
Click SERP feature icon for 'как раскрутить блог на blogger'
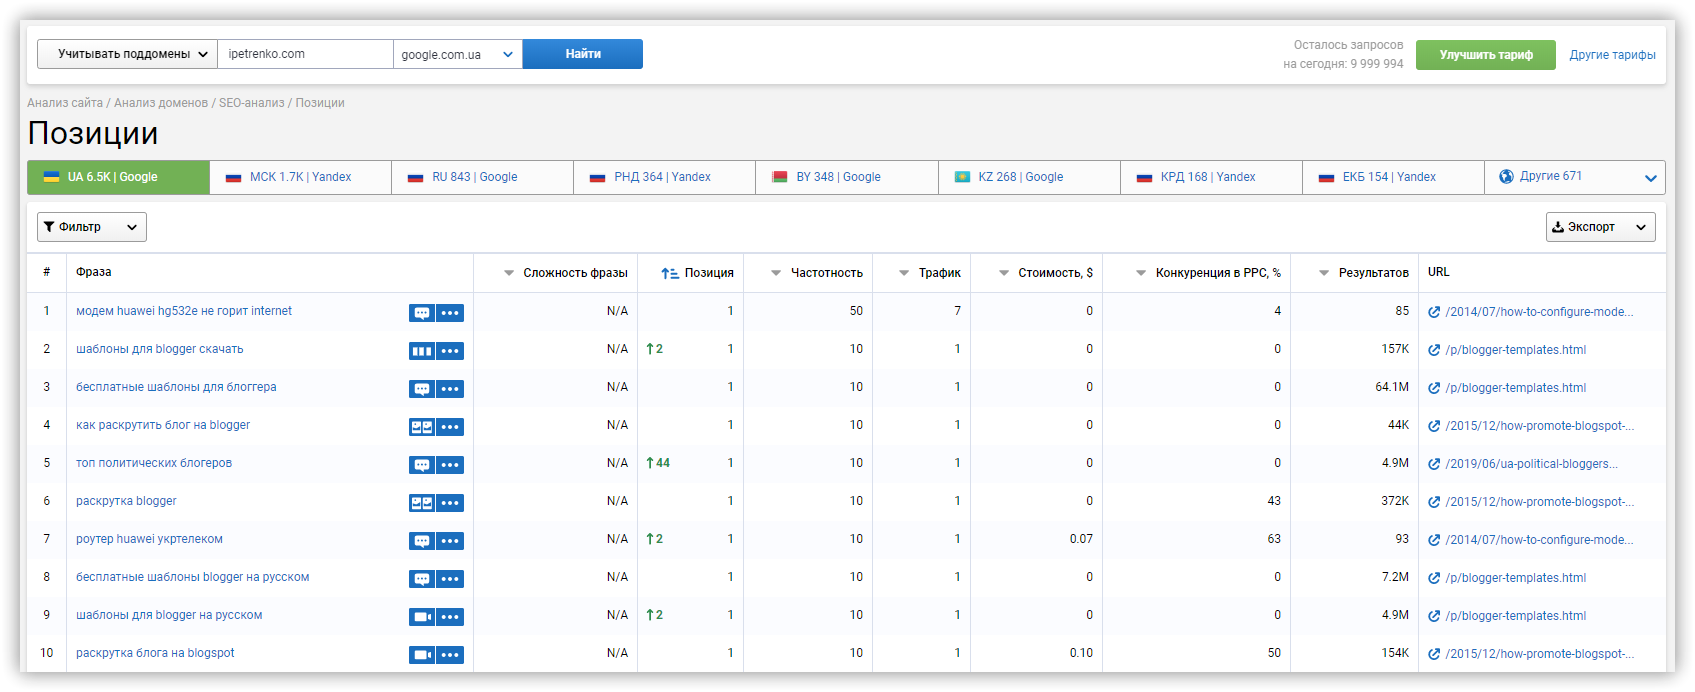click(x=422, y=427)
